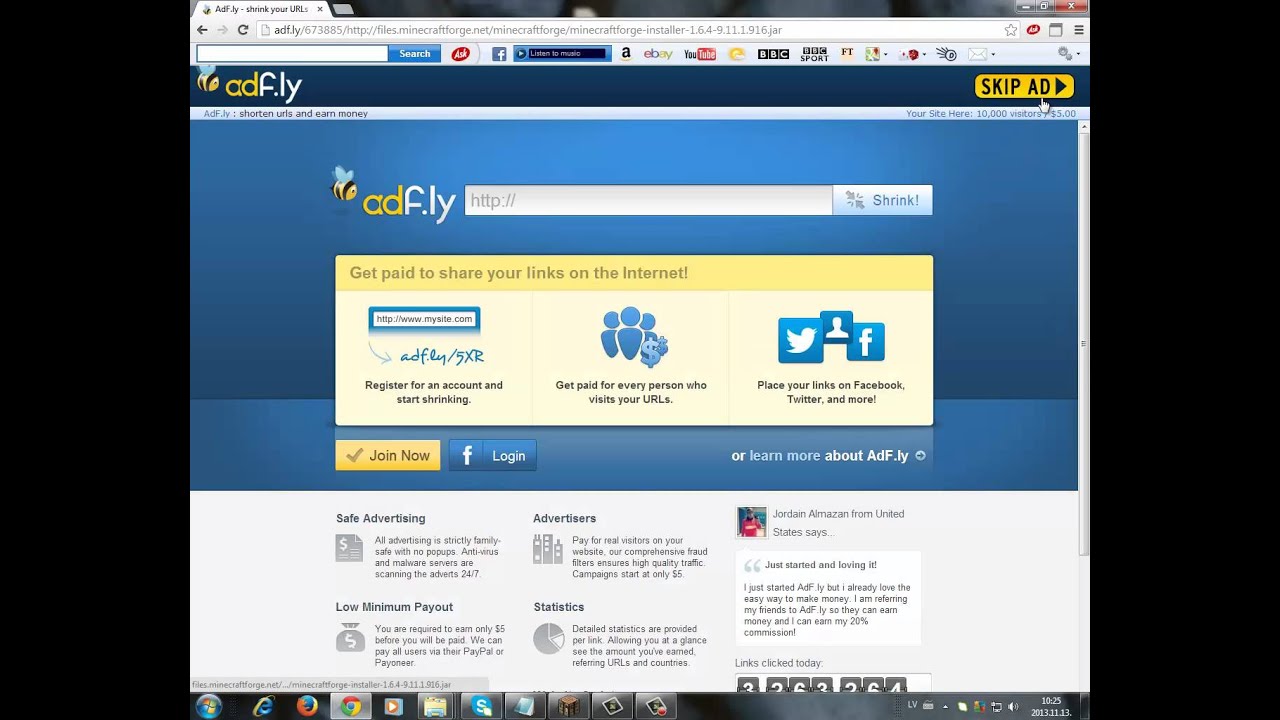Click the large adf.ly logo beside input
The image size is (1280, 720).
coord(394,195)
